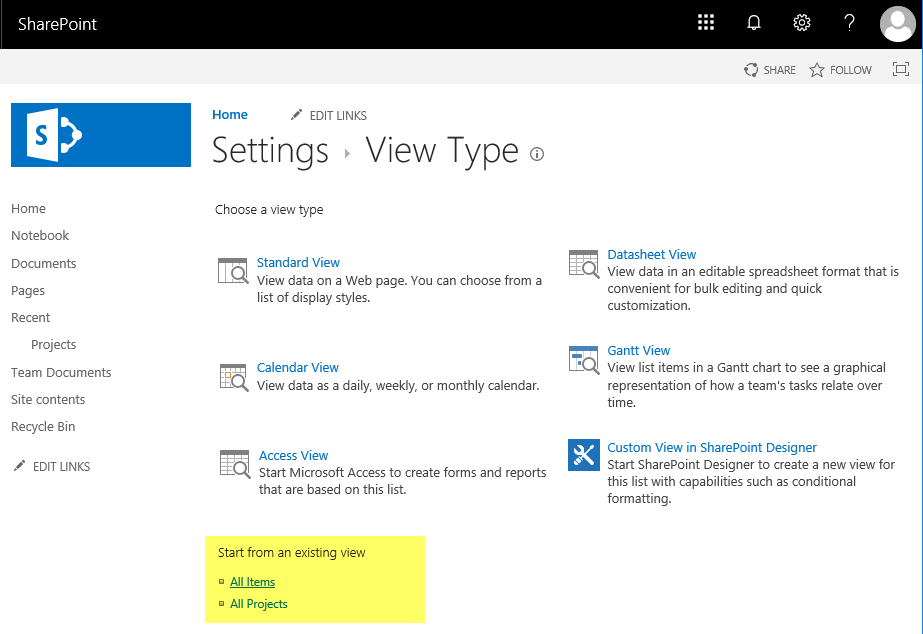
Task: Click the SharePoint Designer tools icon
Action: tap(584, 455)
